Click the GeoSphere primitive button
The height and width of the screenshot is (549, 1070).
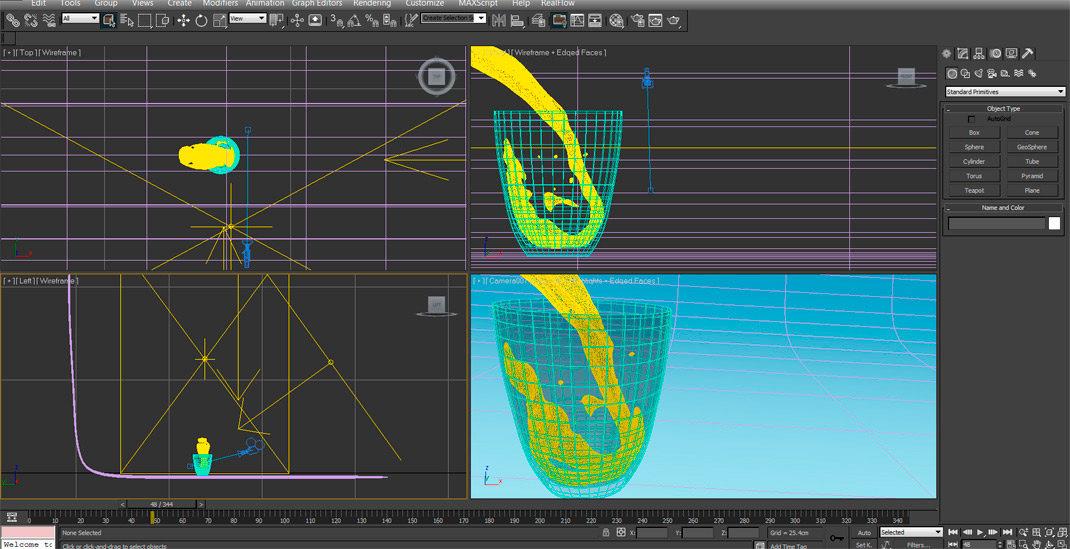1032,147
